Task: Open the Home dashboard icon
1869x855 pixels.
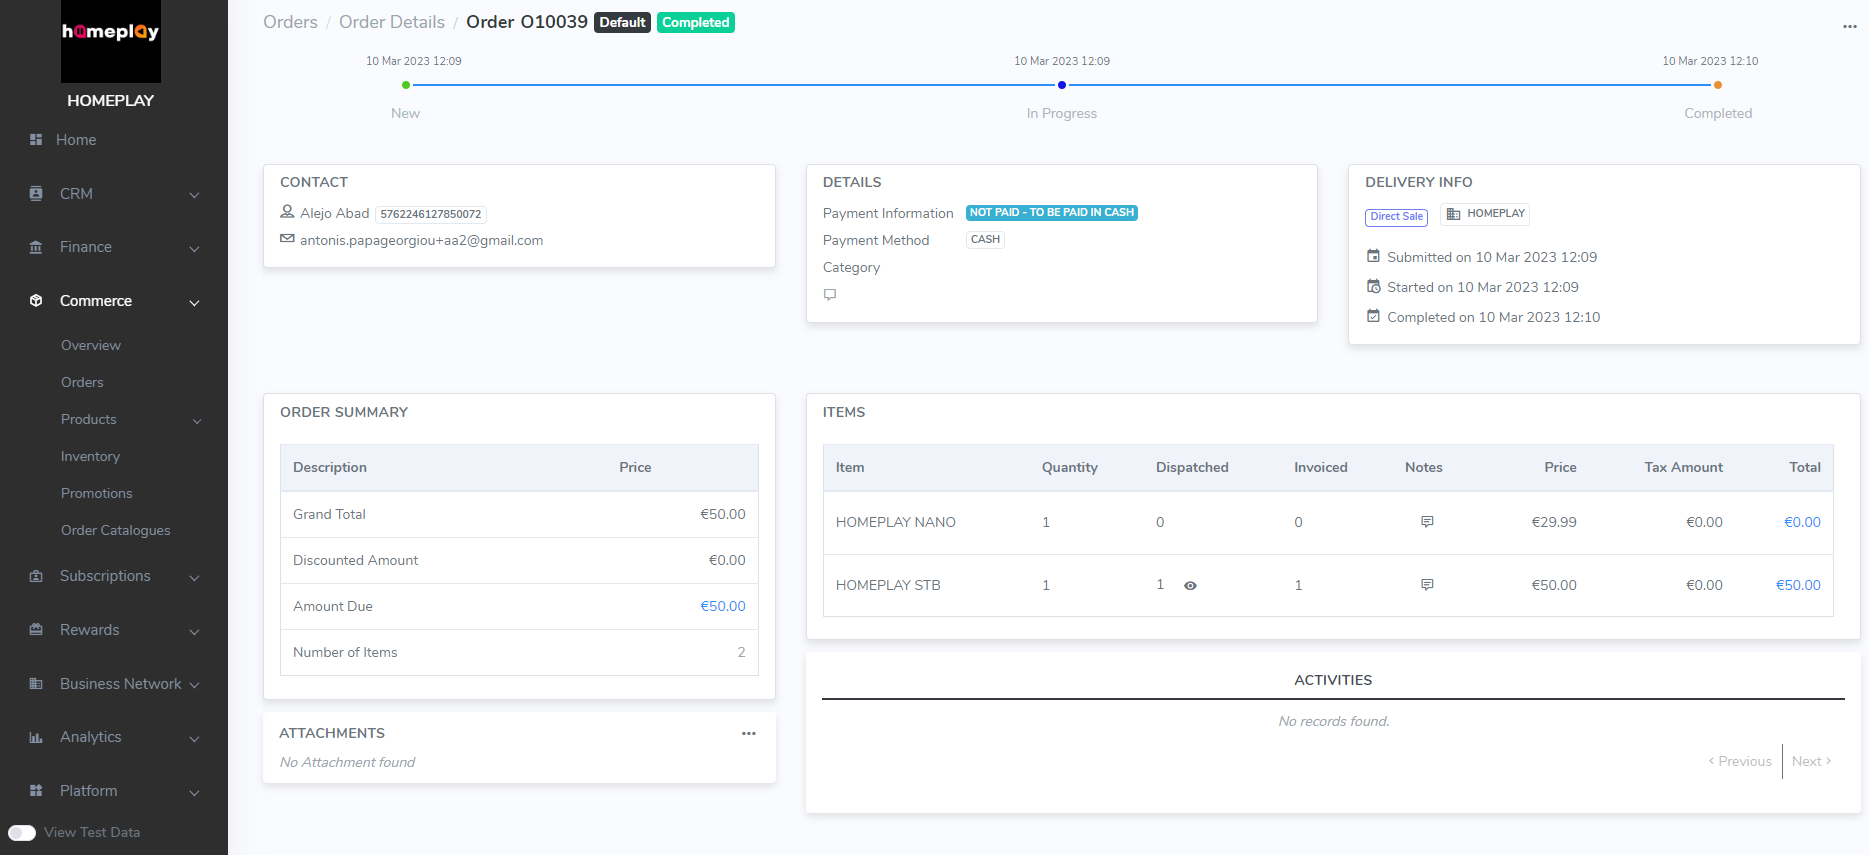Action: pyautogui.click(x=36, y=140)
